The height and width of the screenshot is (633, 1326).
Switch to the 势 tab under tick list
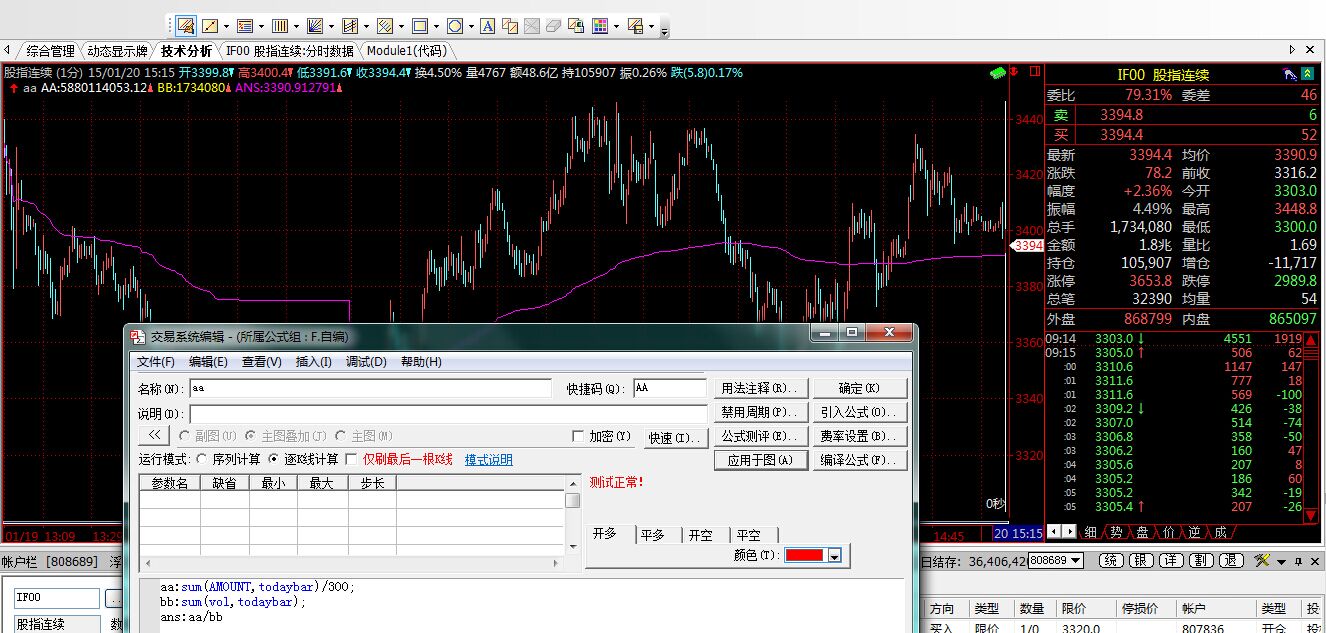pos(1116,532)
